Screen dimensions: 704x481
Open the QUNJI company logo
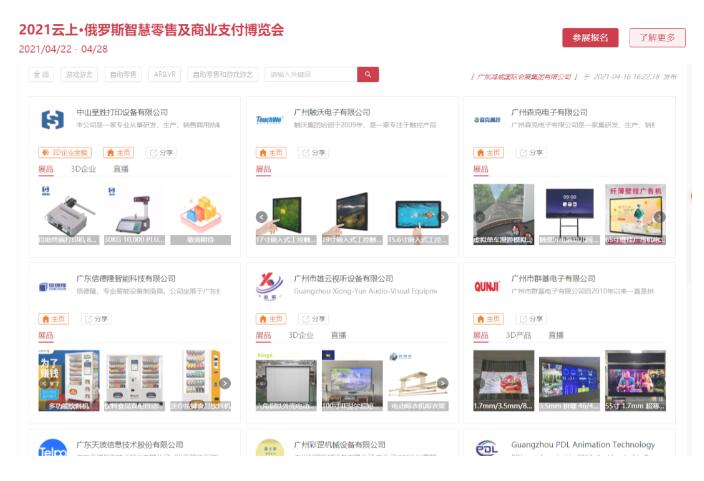click(487, 286)
